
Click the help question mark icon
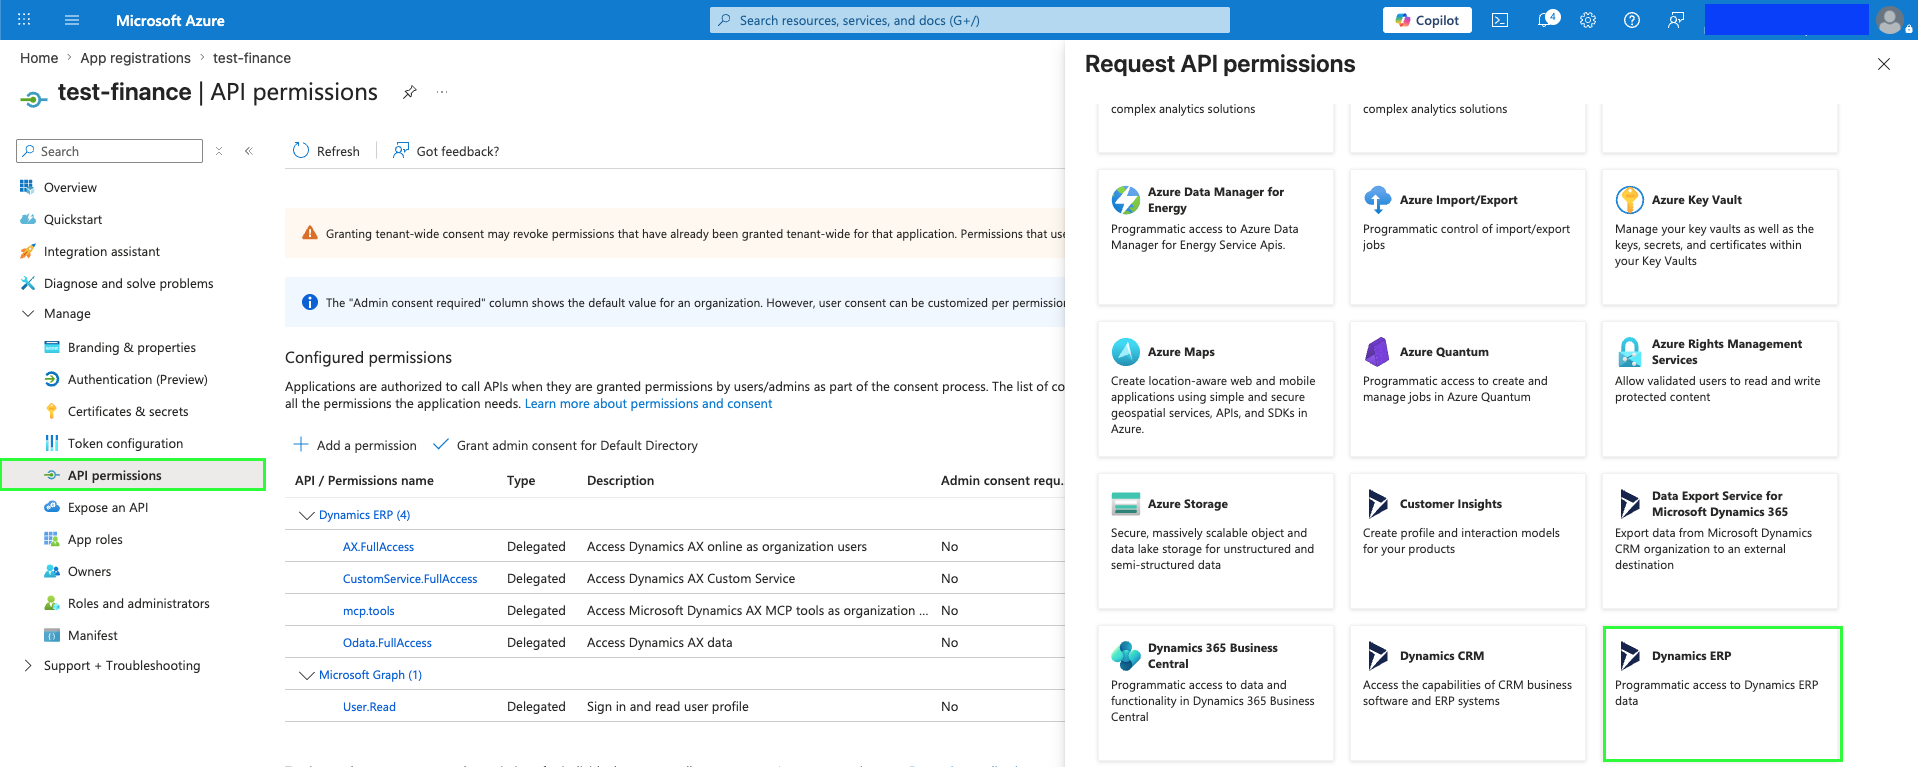(1632, 20)
